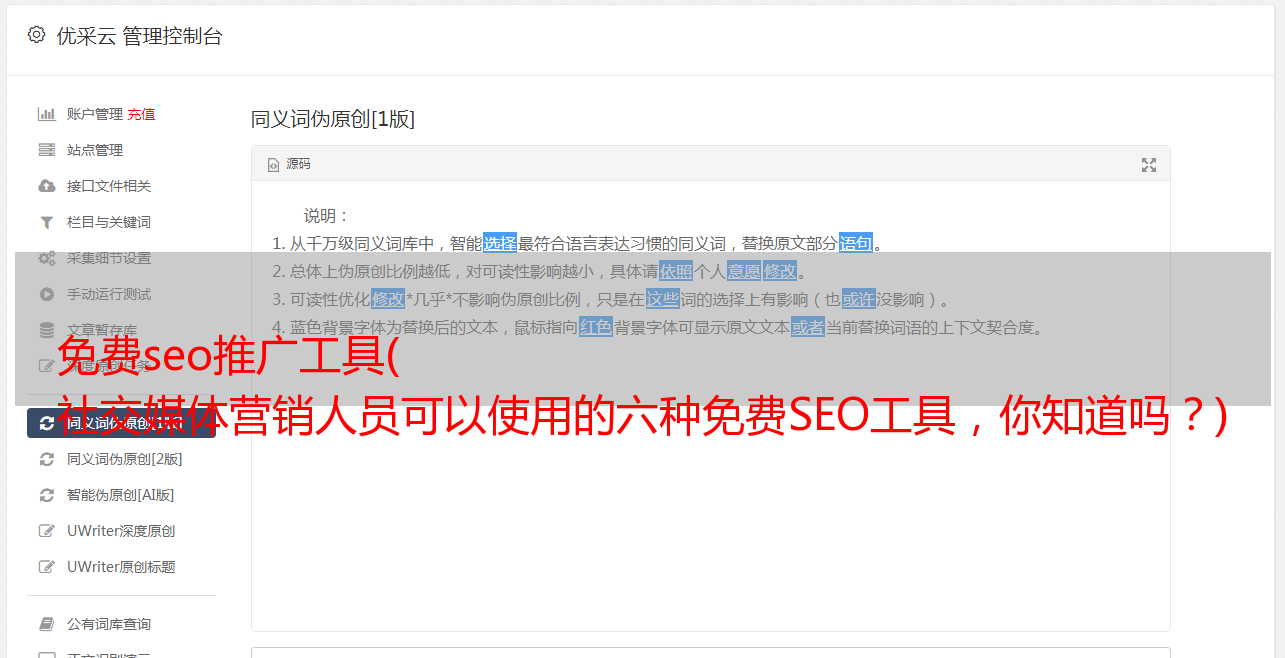
Task: Click the edit icon beside UWriter深度原创
Action: pyautogui.click(x=46, y=531)
